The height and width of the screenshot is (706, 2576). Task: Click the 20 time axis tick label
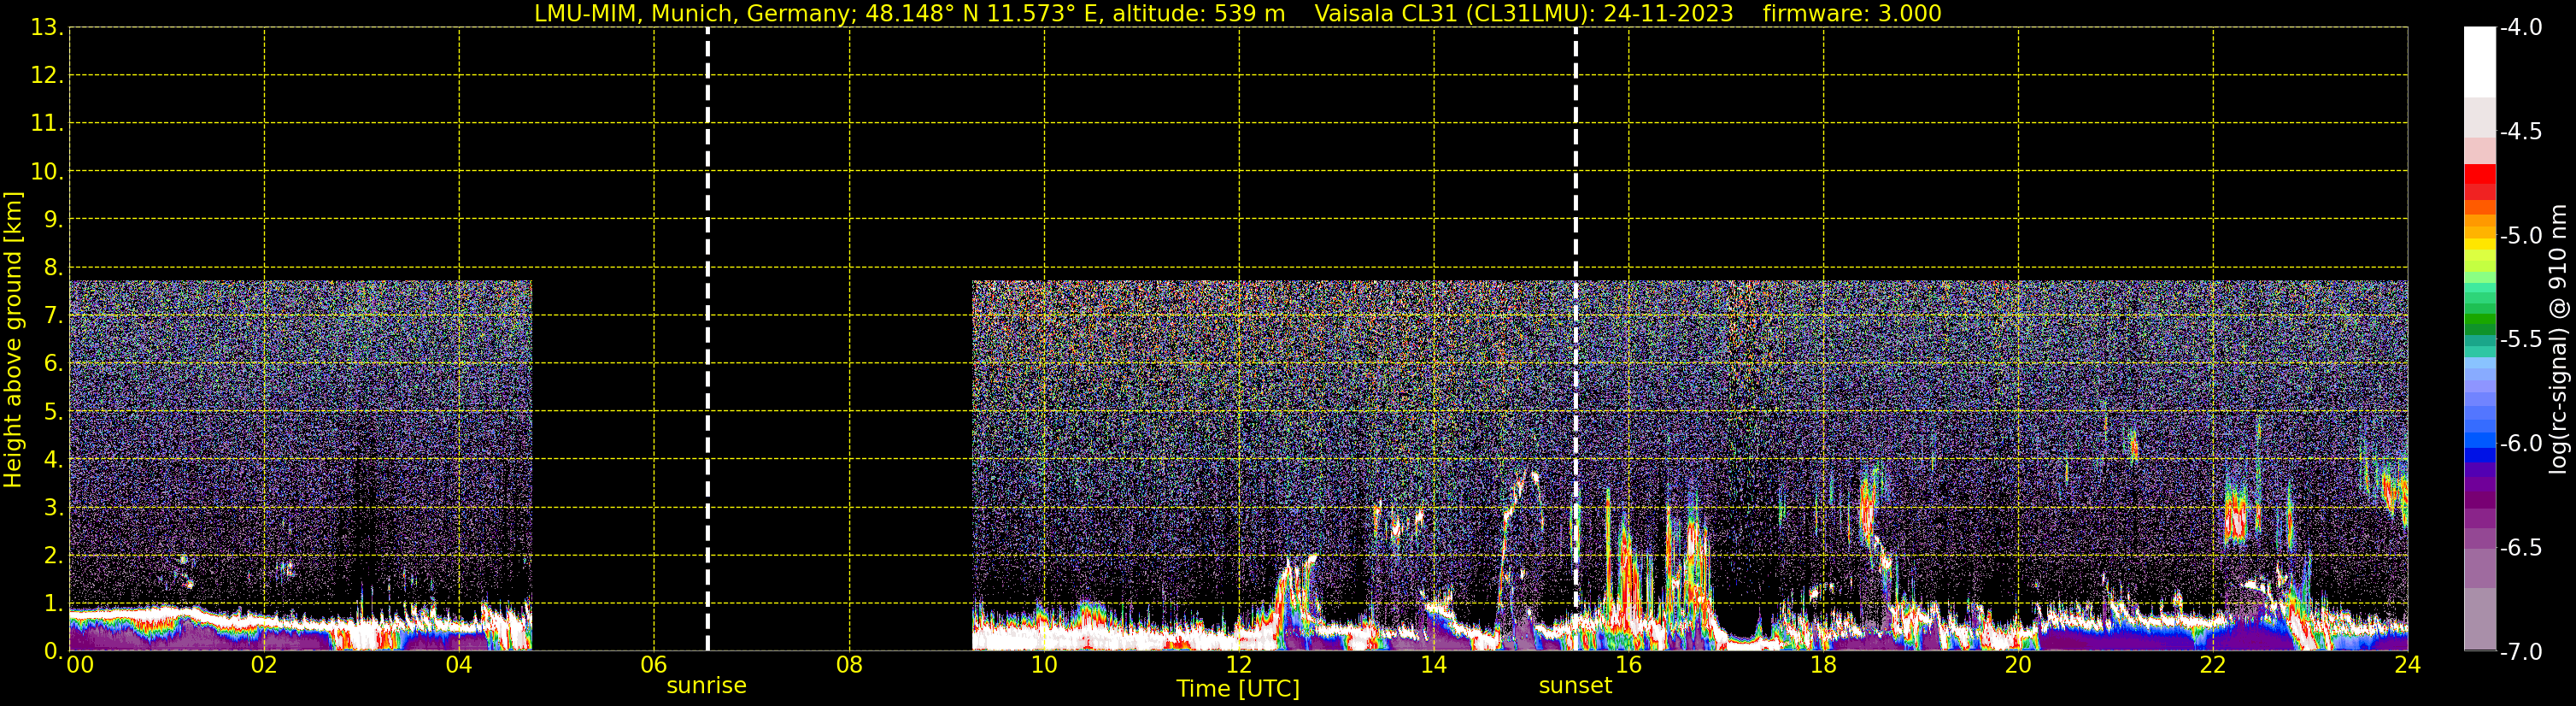pyautogui.click(x=2018, y=664)
